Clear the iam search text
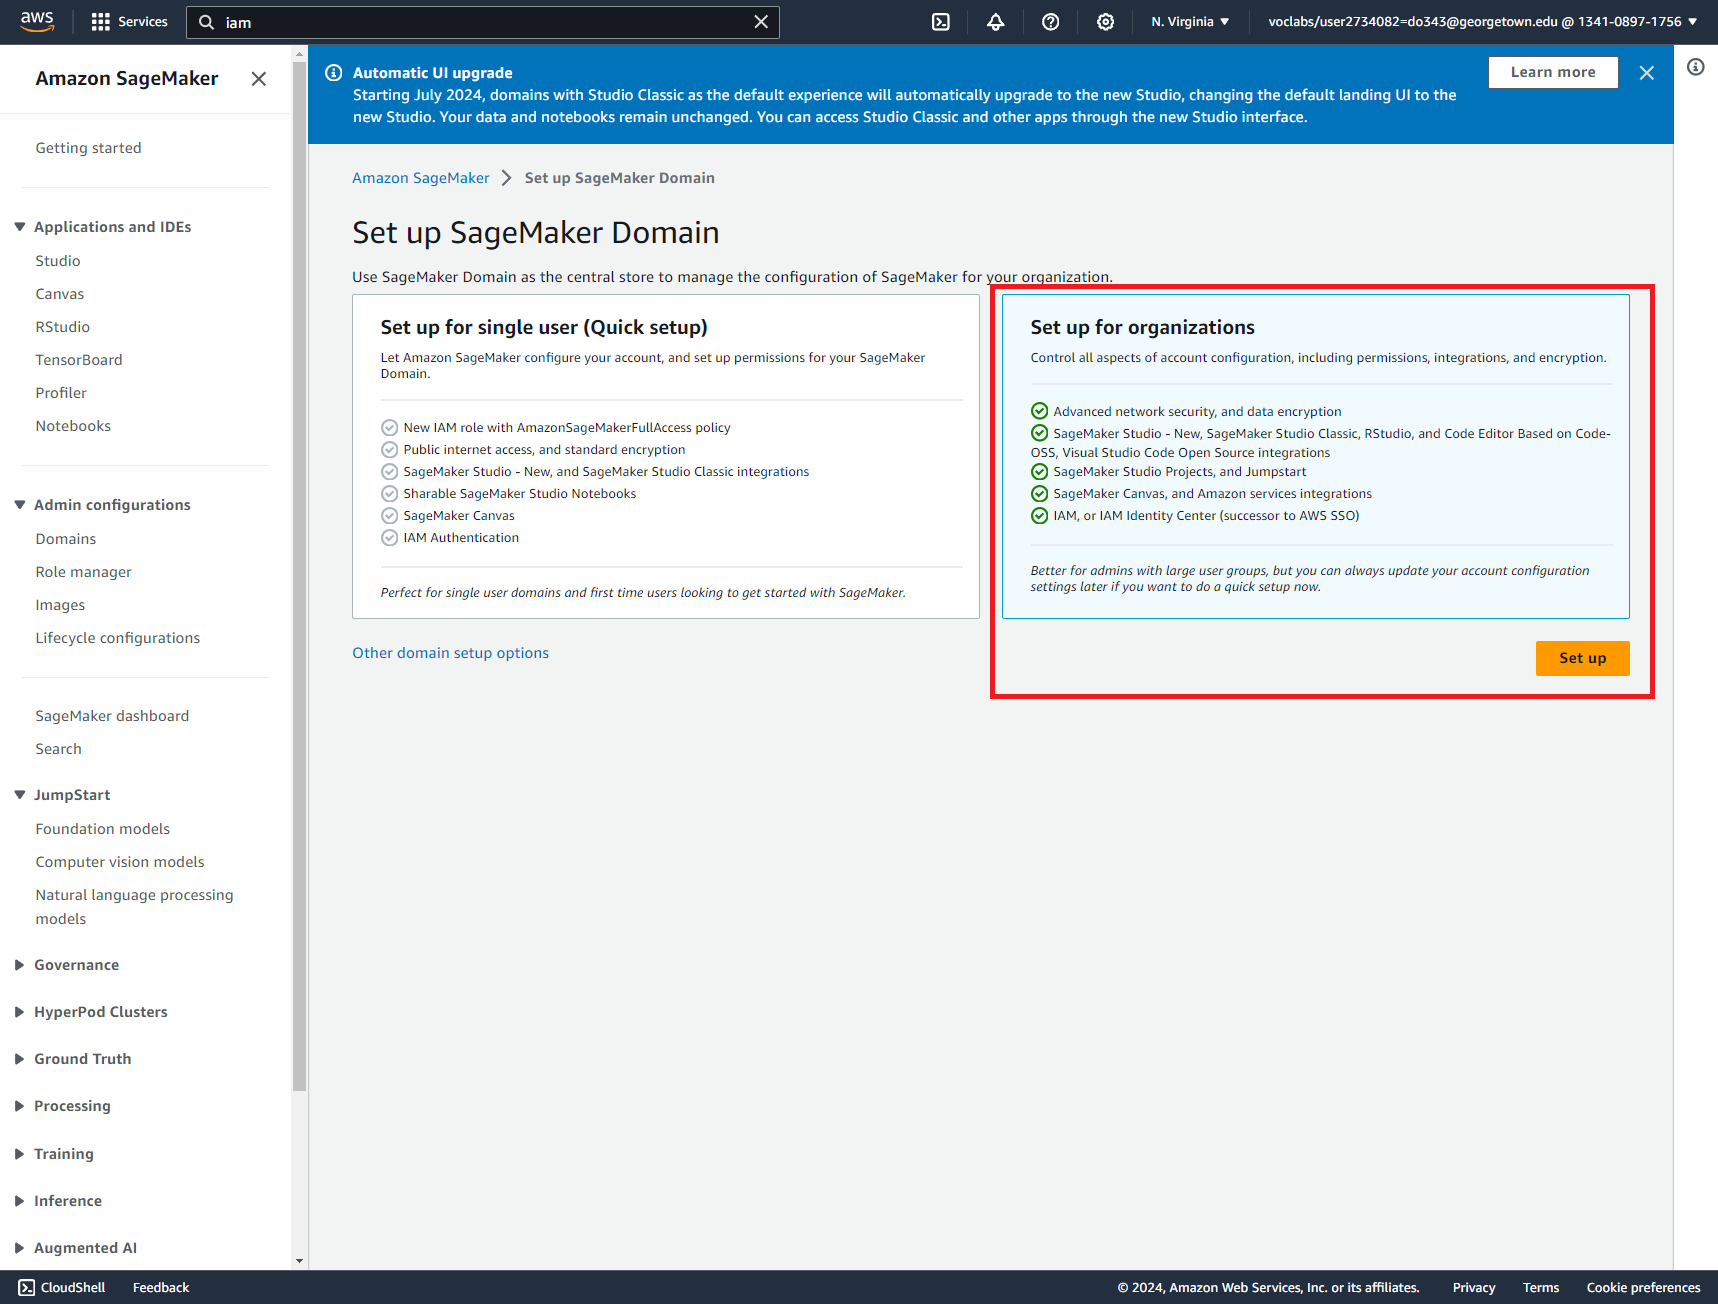Viewport: 1718px width, 1304px height. (x=761, y=22)
